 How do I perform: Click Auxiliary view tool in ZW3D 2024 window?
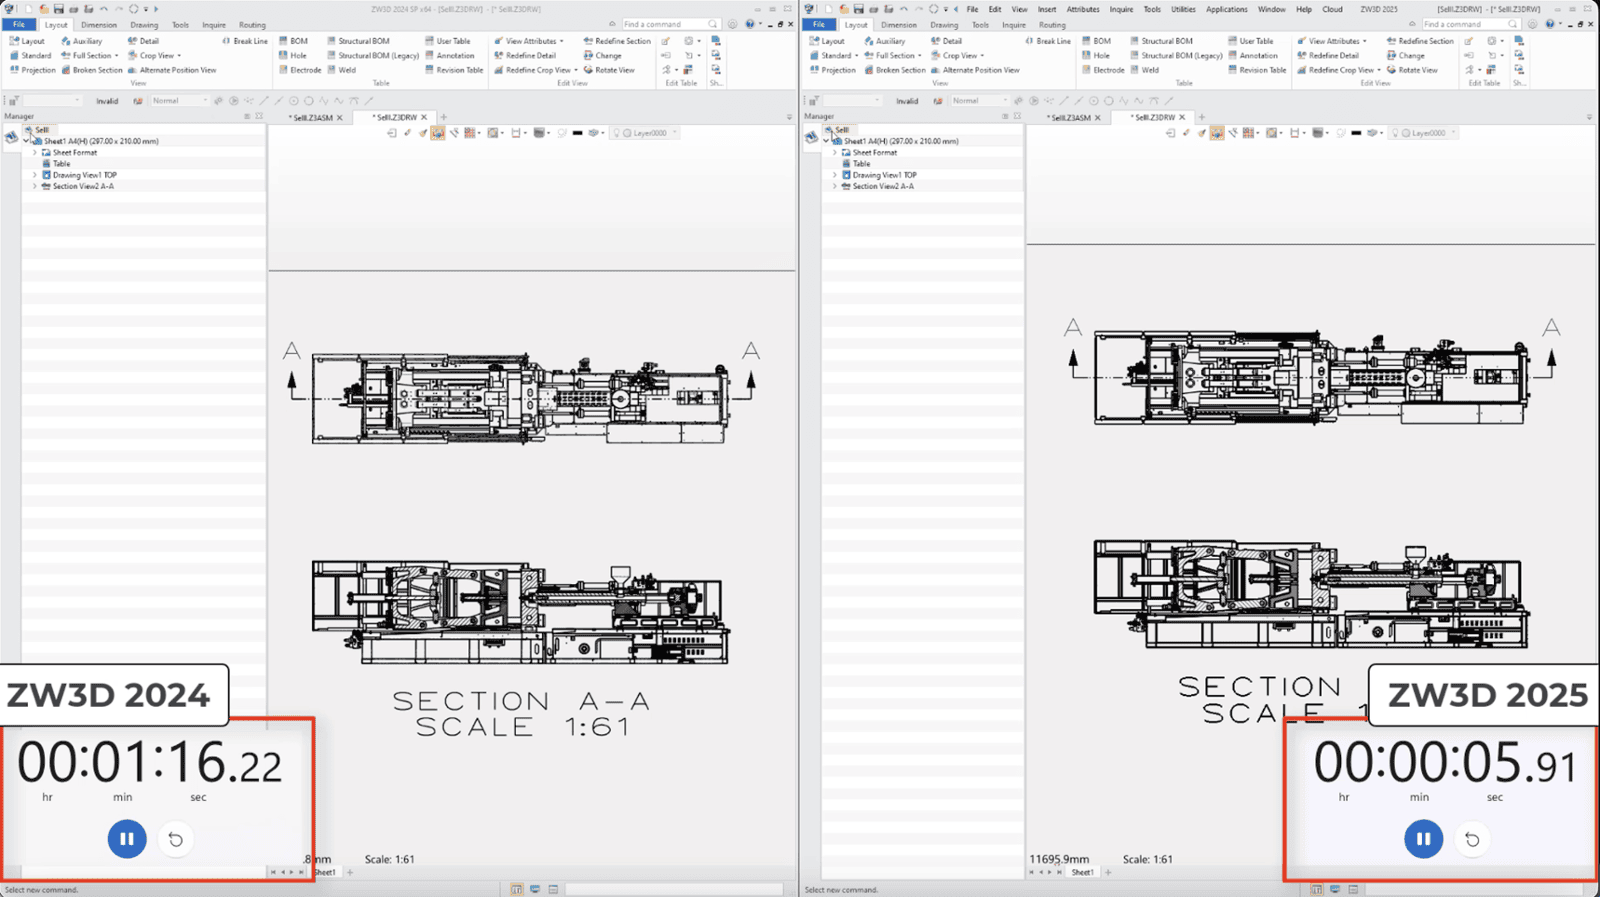tap(82, 41)
